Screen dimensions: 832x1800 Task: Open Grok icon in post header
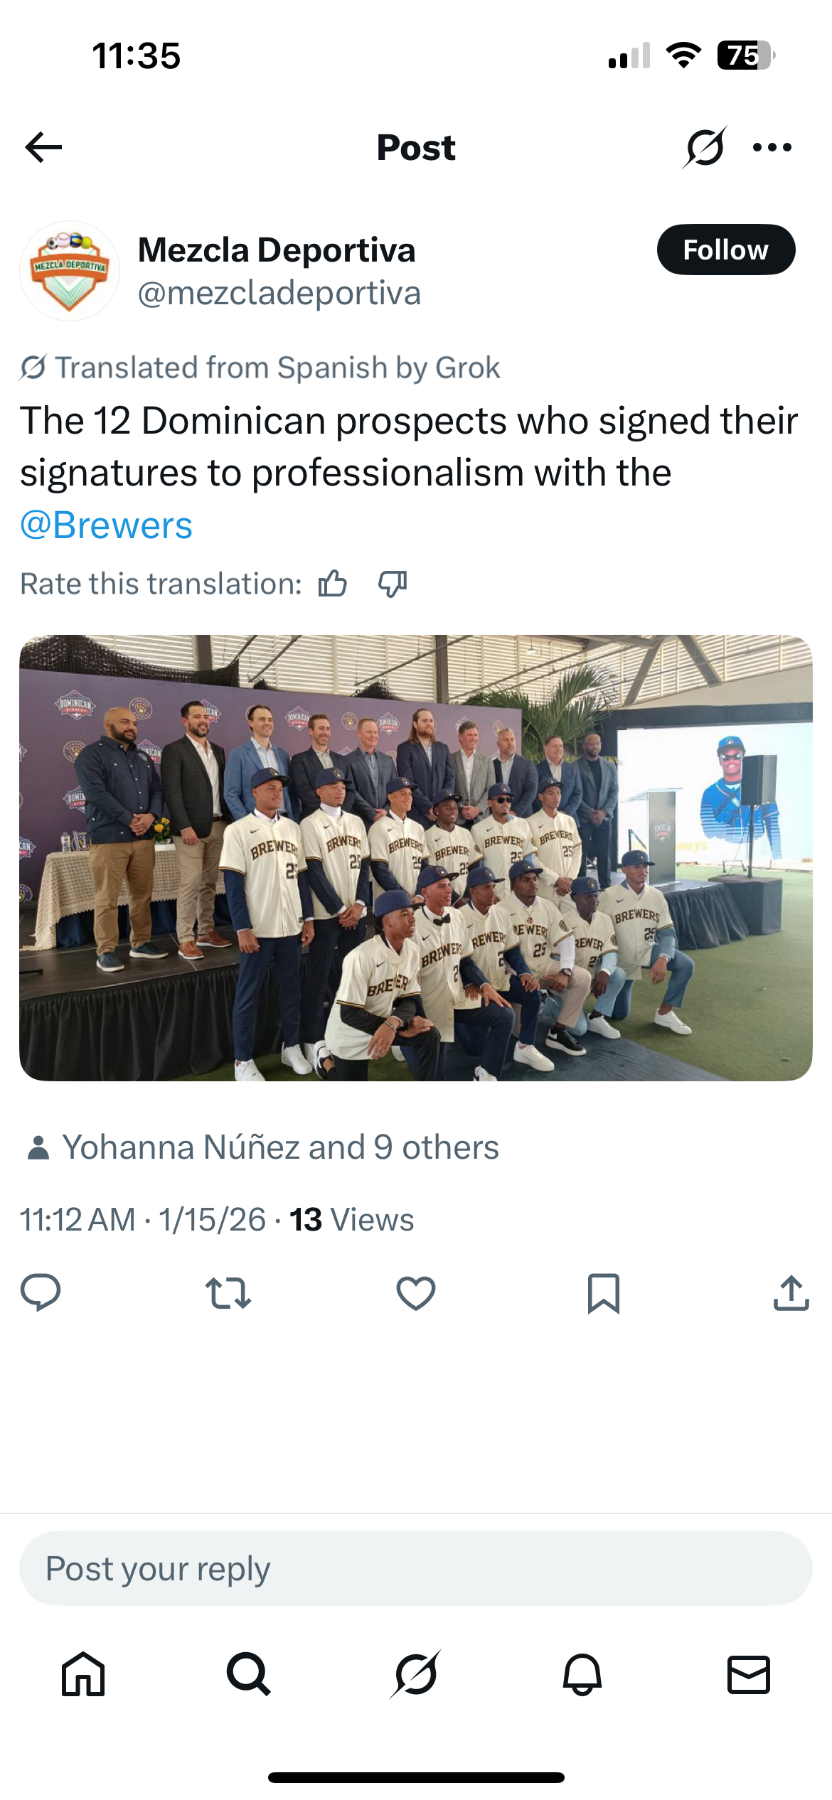tap(704, 148)
